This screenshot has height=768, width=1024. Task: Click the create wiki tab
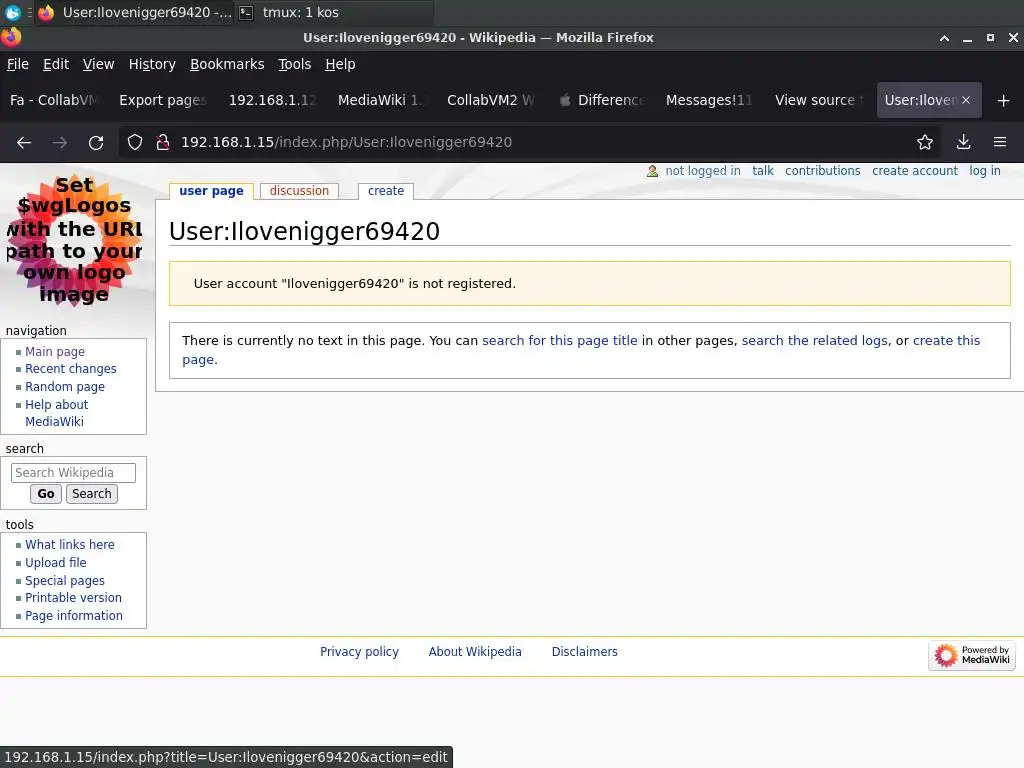(386, 191)
